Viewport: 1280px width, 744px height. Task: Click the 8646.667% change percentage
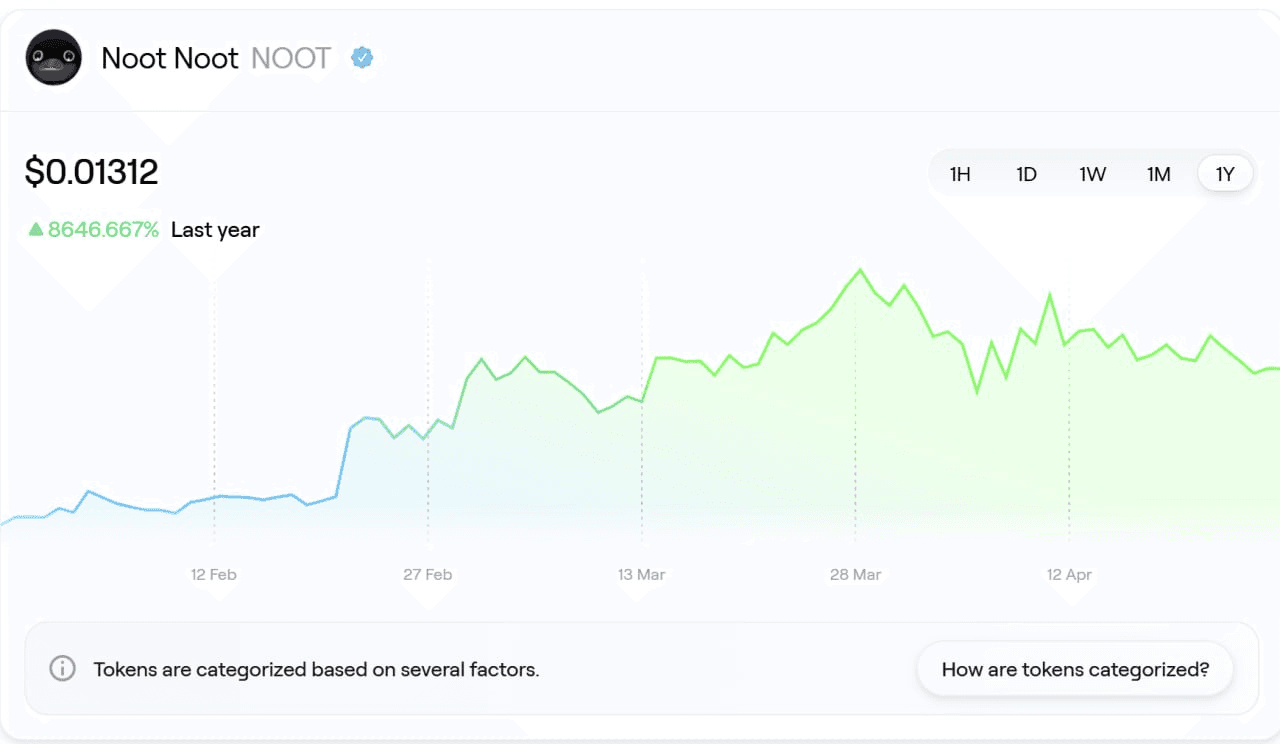(103, 230)
